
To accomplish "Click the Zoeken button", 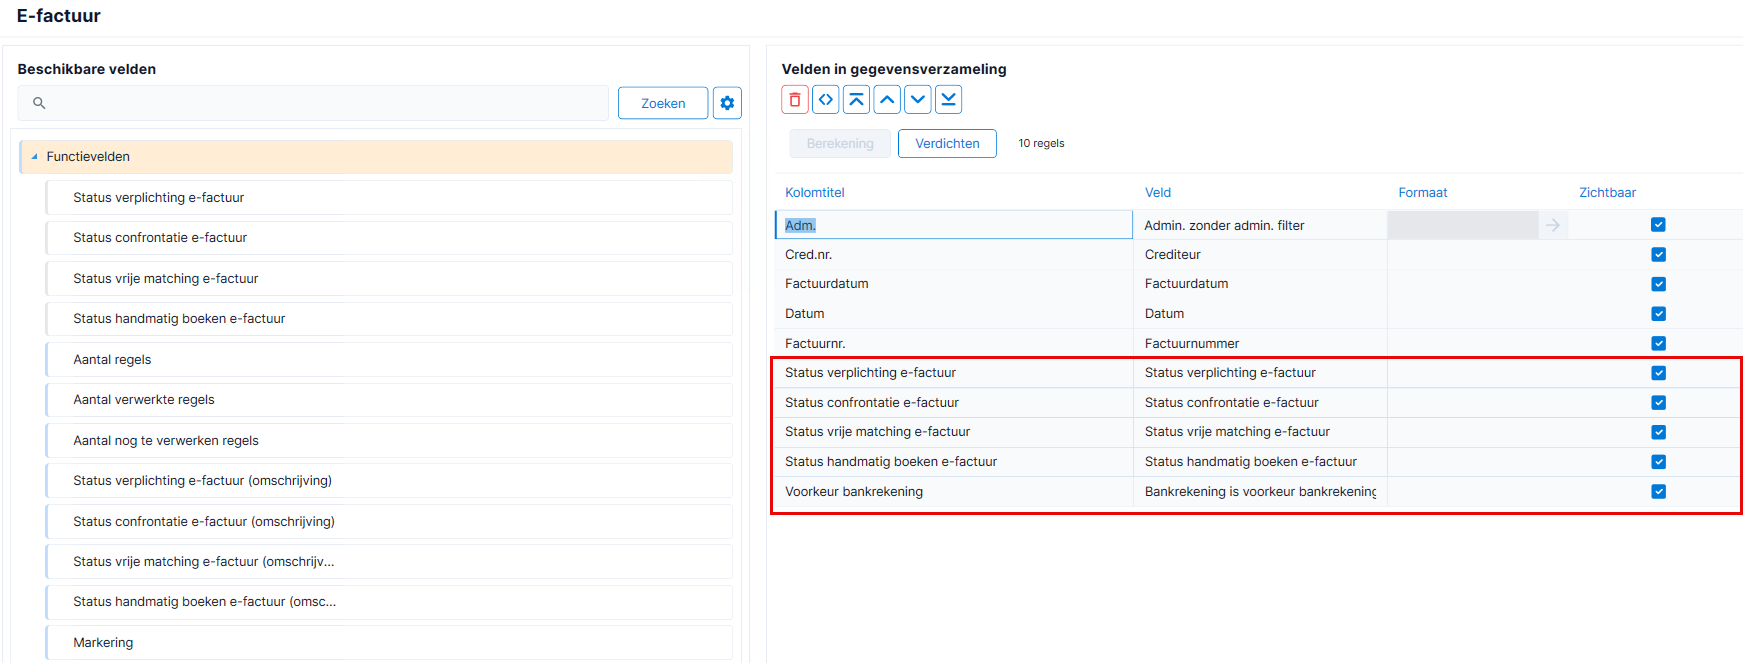I will click(x=663, y=103).
